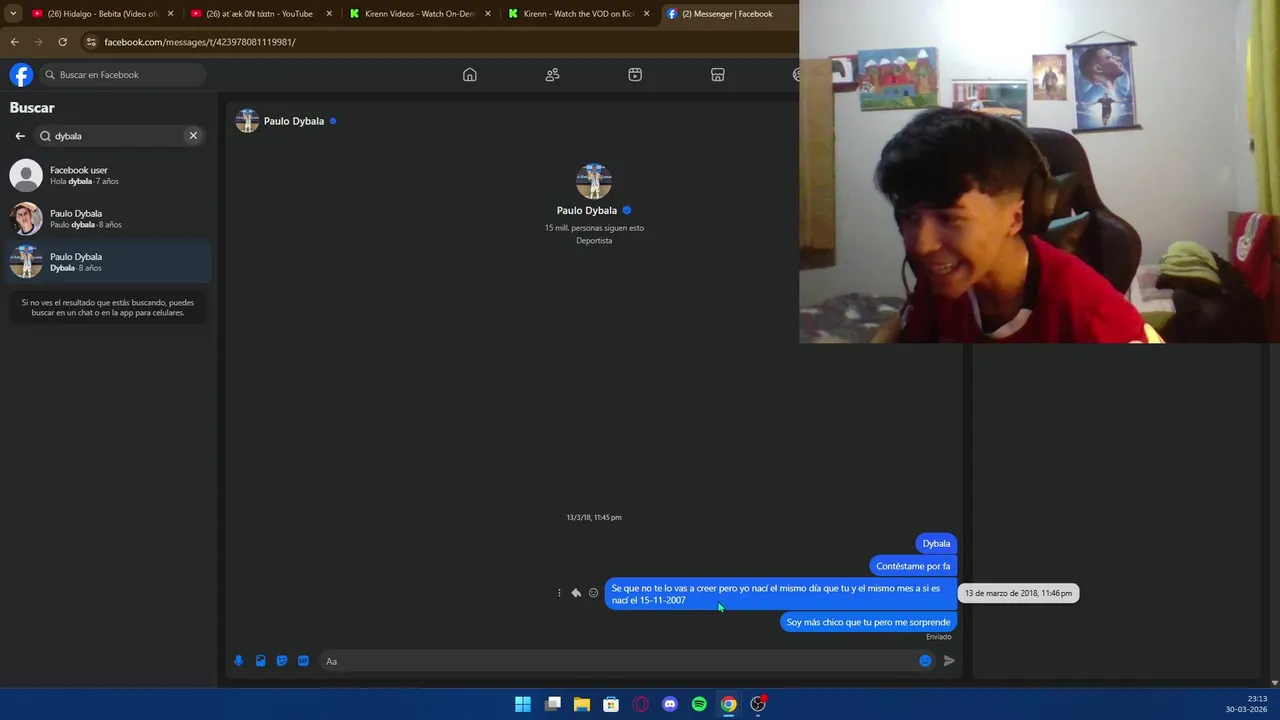Click the '15 mill. personas siguen esto' text

[594, 228]
